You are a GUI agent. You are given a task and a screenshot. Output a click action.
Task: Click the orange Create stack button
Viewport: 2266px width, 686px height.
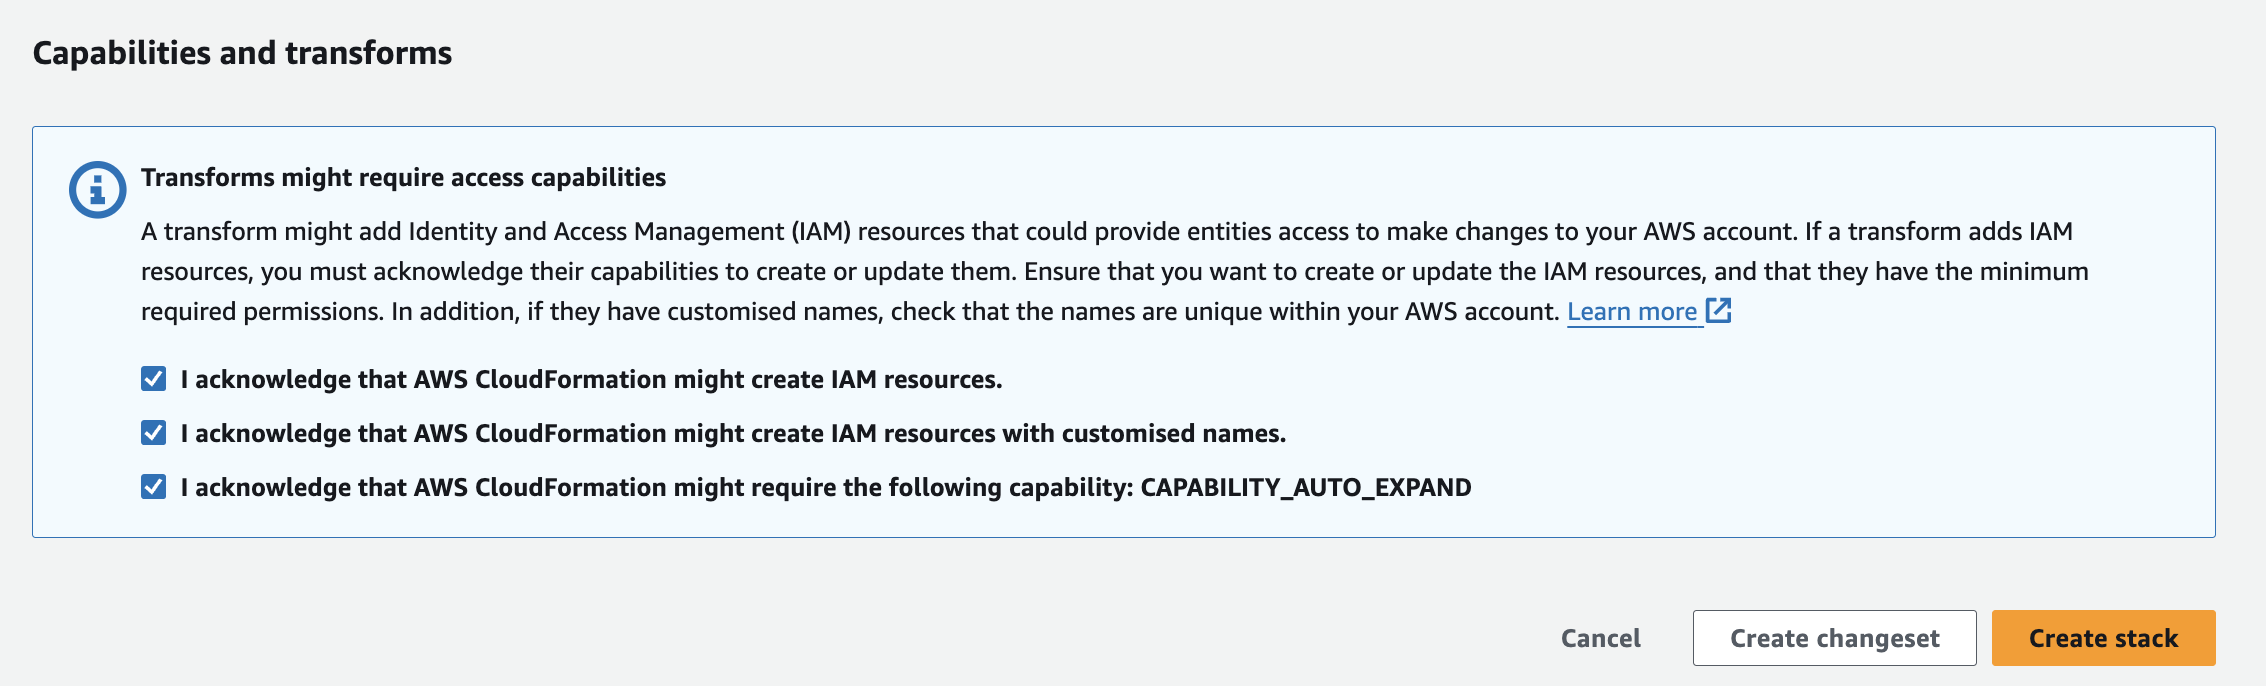point(2103,638)
